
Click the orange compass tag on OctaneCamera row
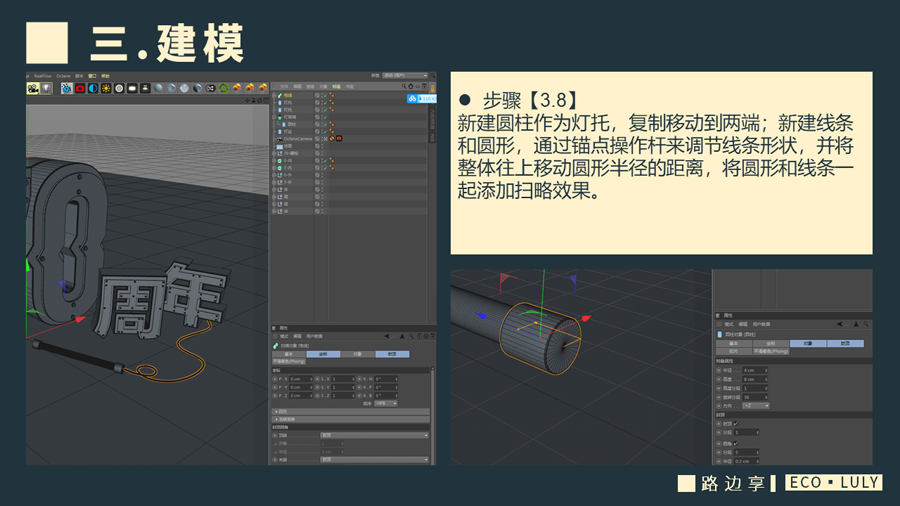pos(332,139)
